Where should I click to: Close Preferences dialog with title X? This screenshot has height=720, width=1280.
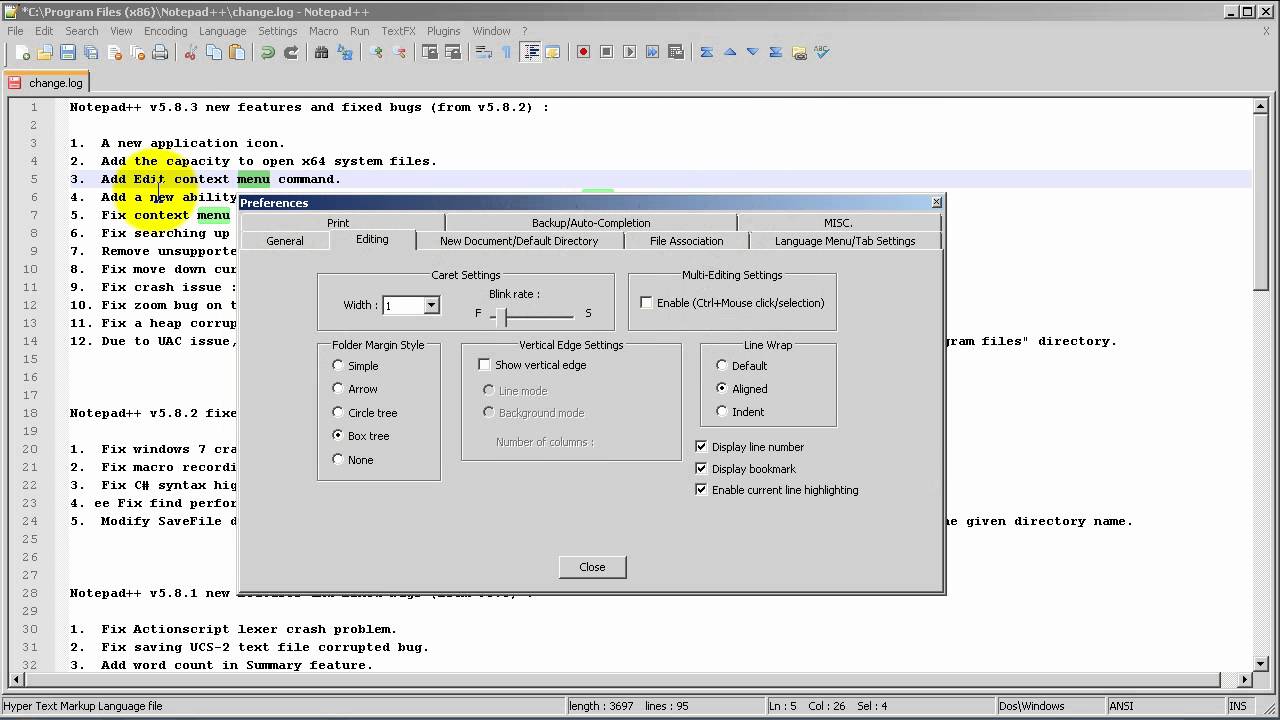pyautogui.click(x=936, y=202)
